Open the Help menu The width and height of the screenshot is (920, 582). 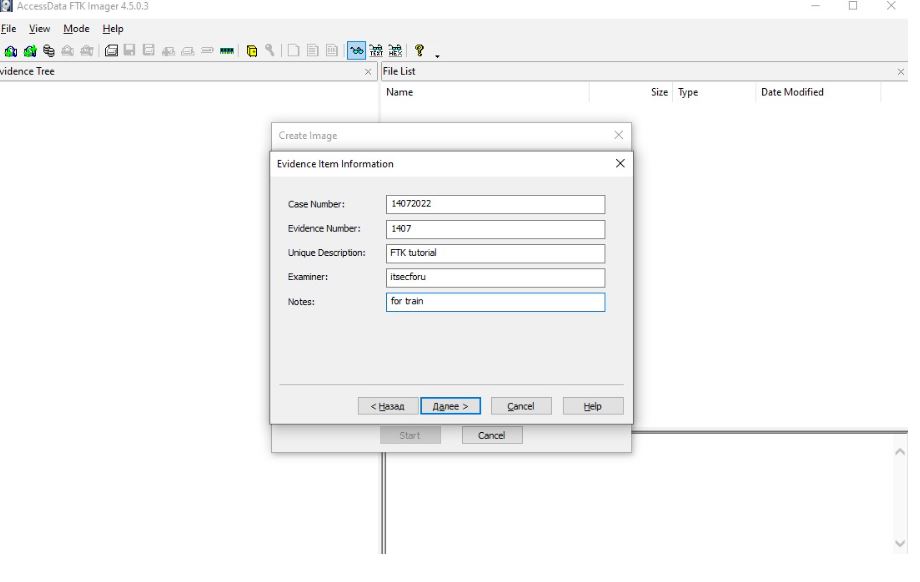pos(113,29)
